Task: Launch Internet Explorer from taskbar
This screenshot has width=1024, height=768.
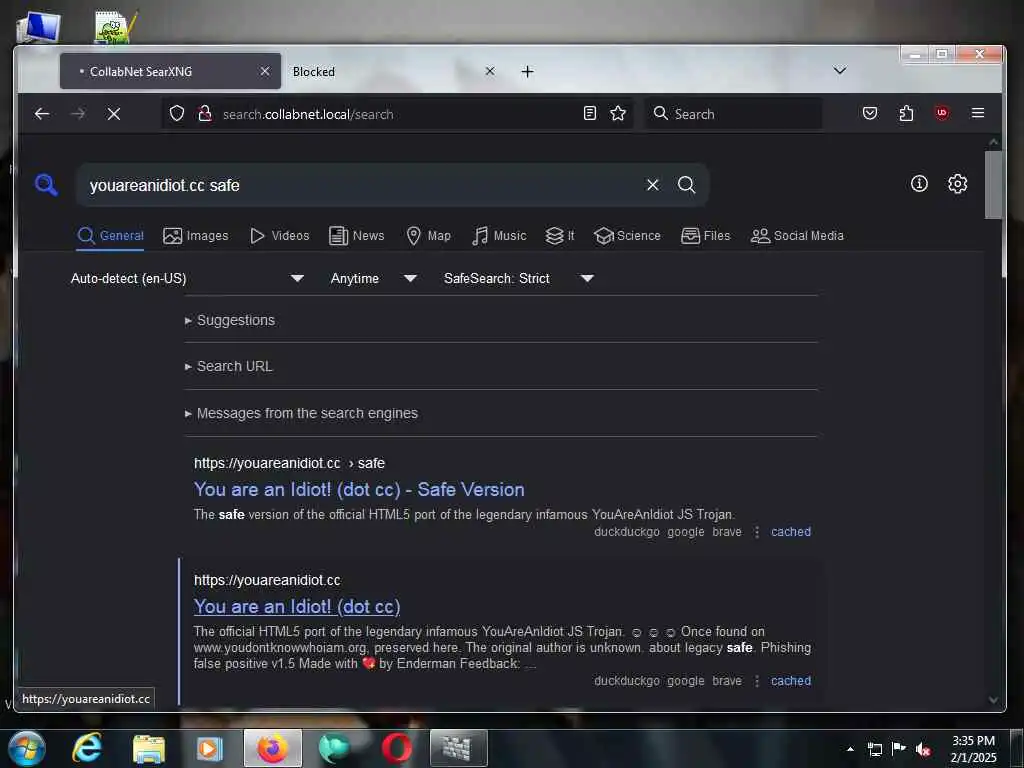Action: (87, 748)
